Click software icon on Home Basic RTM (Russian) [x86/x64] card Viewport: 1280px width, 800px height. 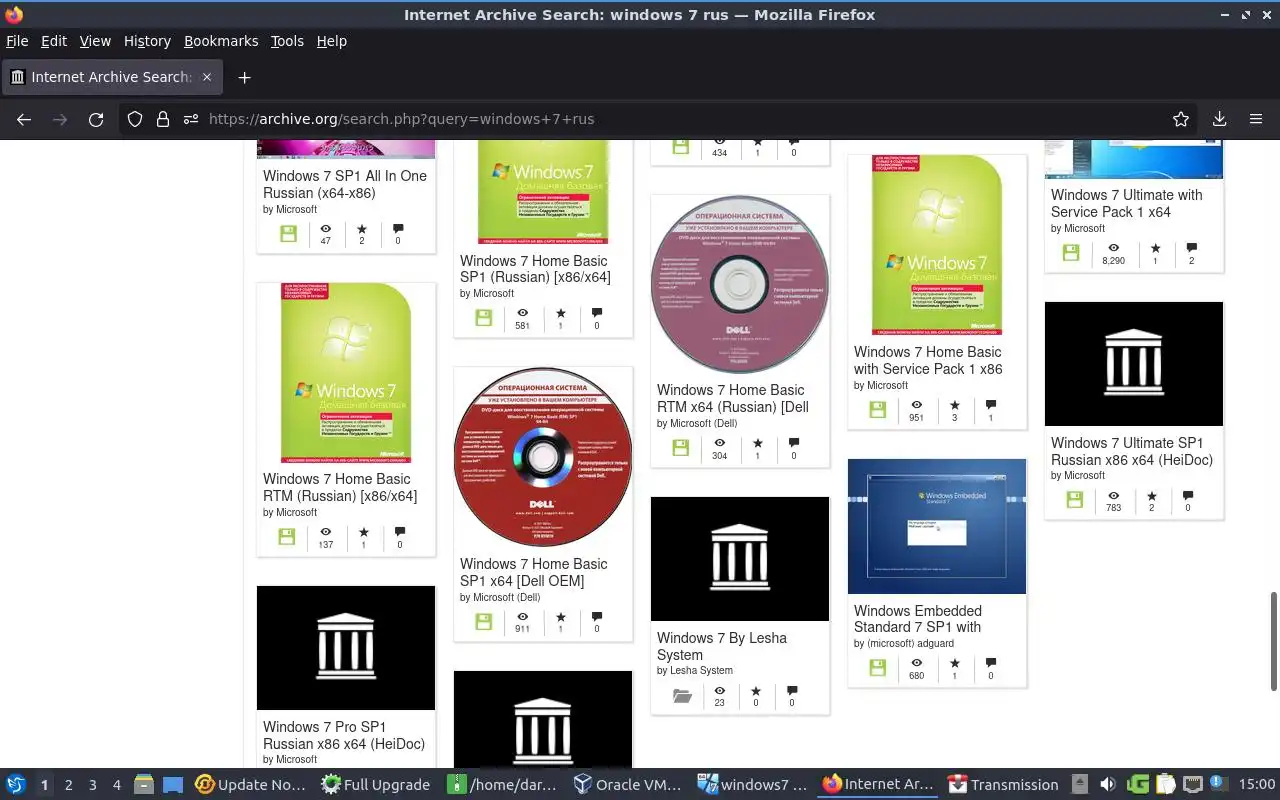[x=287, y=537]
